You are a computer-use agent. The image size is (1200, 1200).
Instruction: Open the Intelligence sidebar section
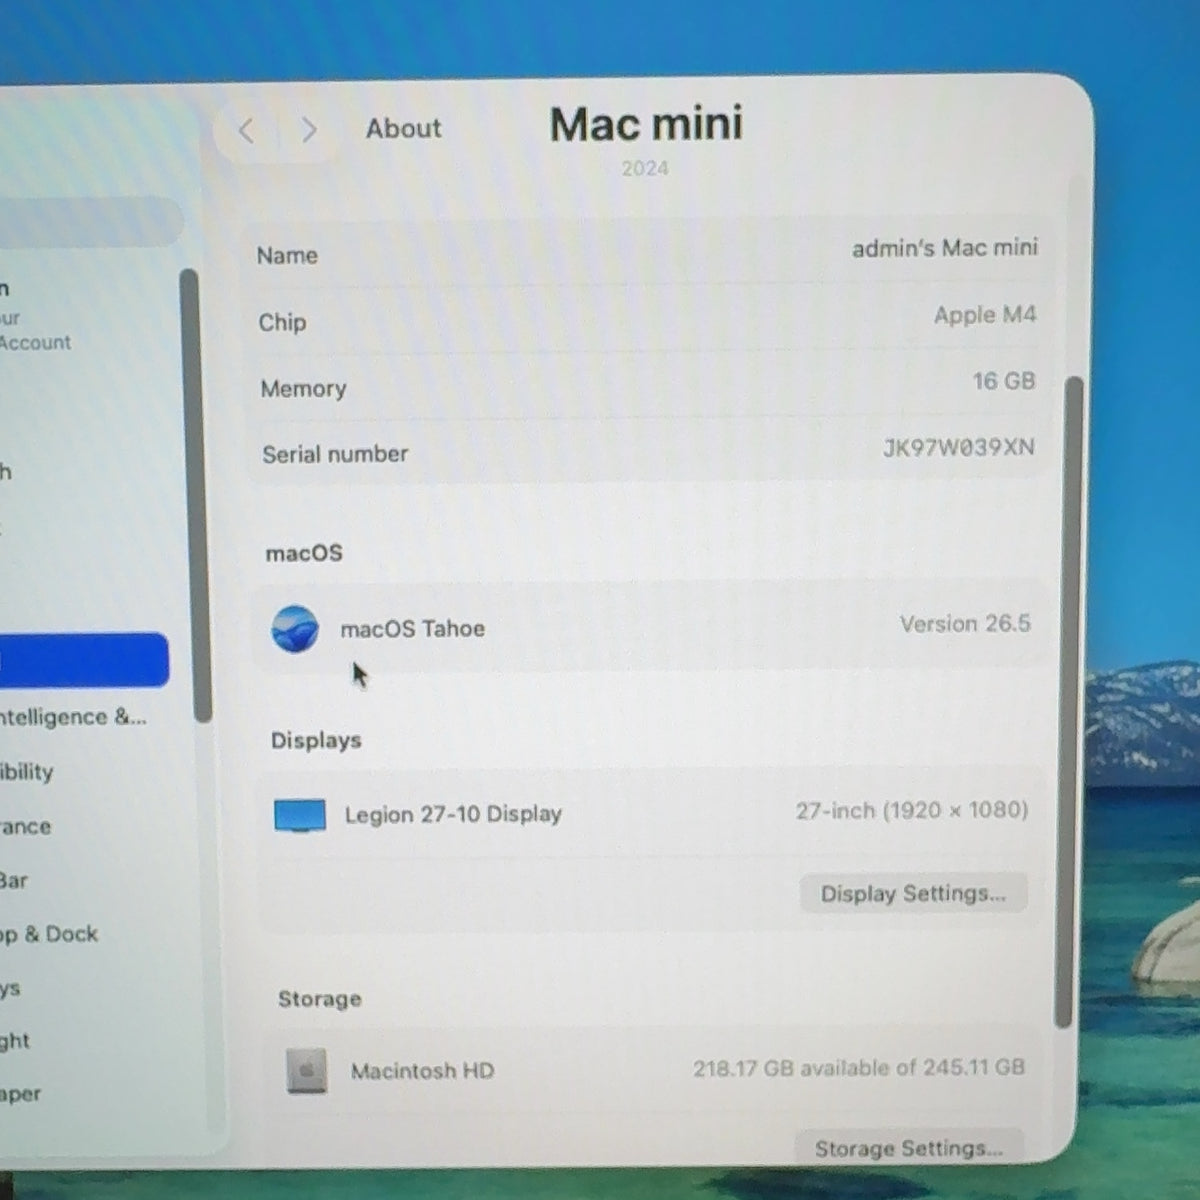(x=73, y=717)
